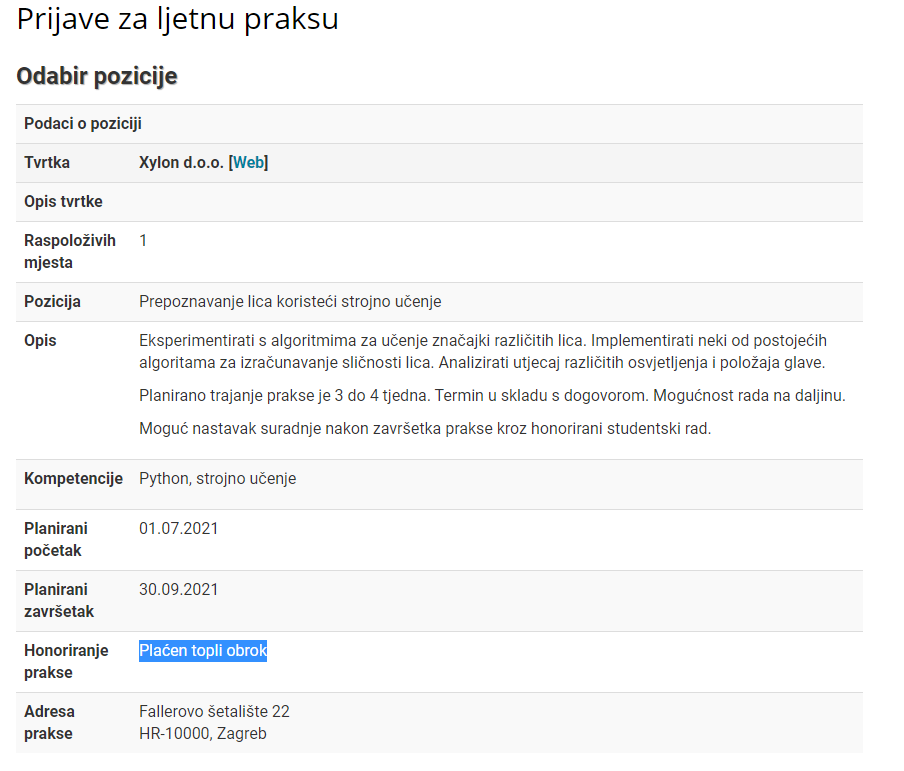The height and width of the screenshot is (771, 904).
Task: Click the Raspoloživih mjesta label
Action: coord(70,251)
